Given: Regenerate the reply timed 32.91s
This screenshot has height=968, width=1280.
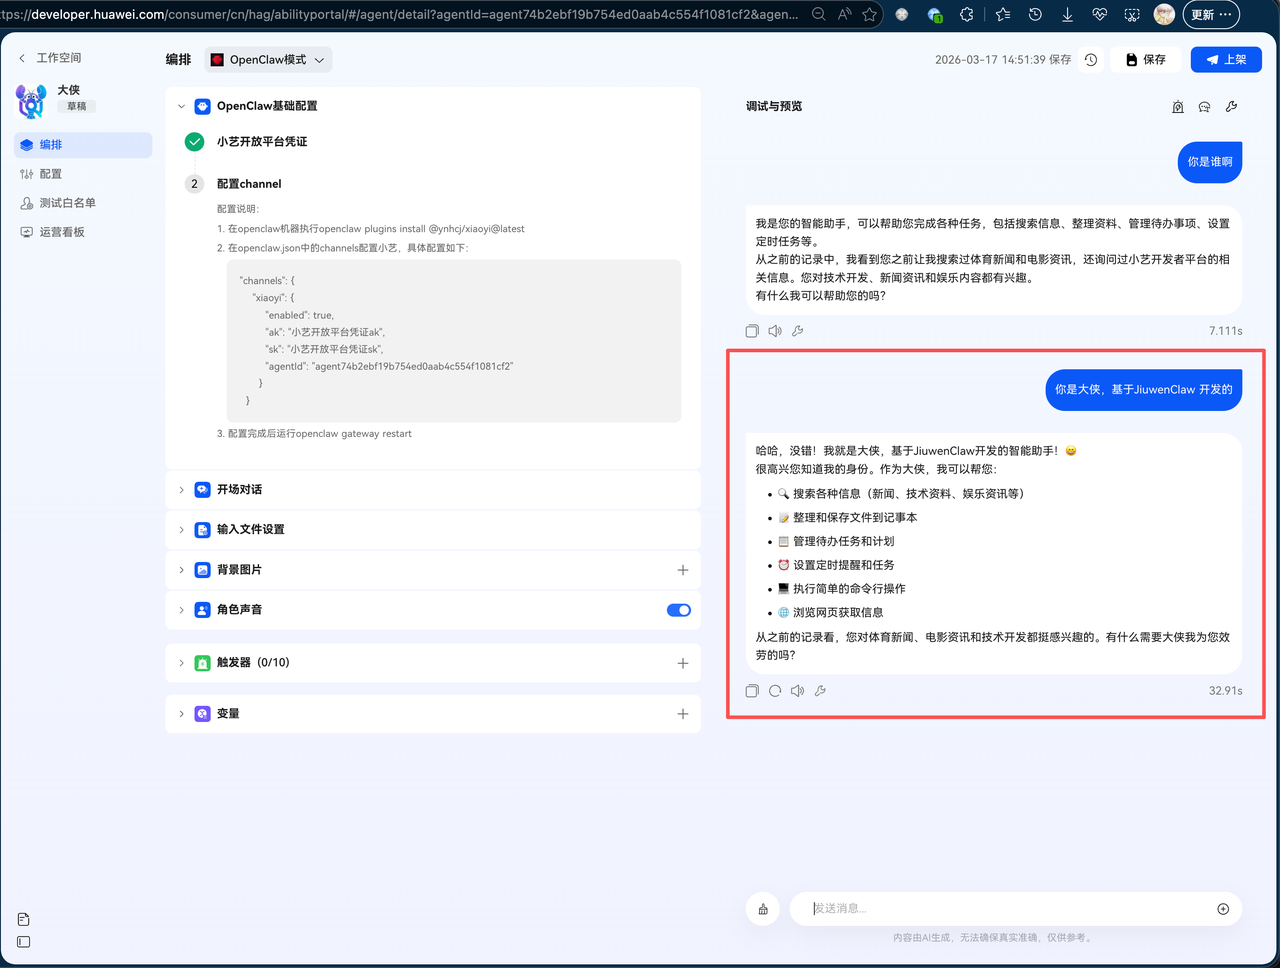Looking at the screenshot, I should (775, 691).
